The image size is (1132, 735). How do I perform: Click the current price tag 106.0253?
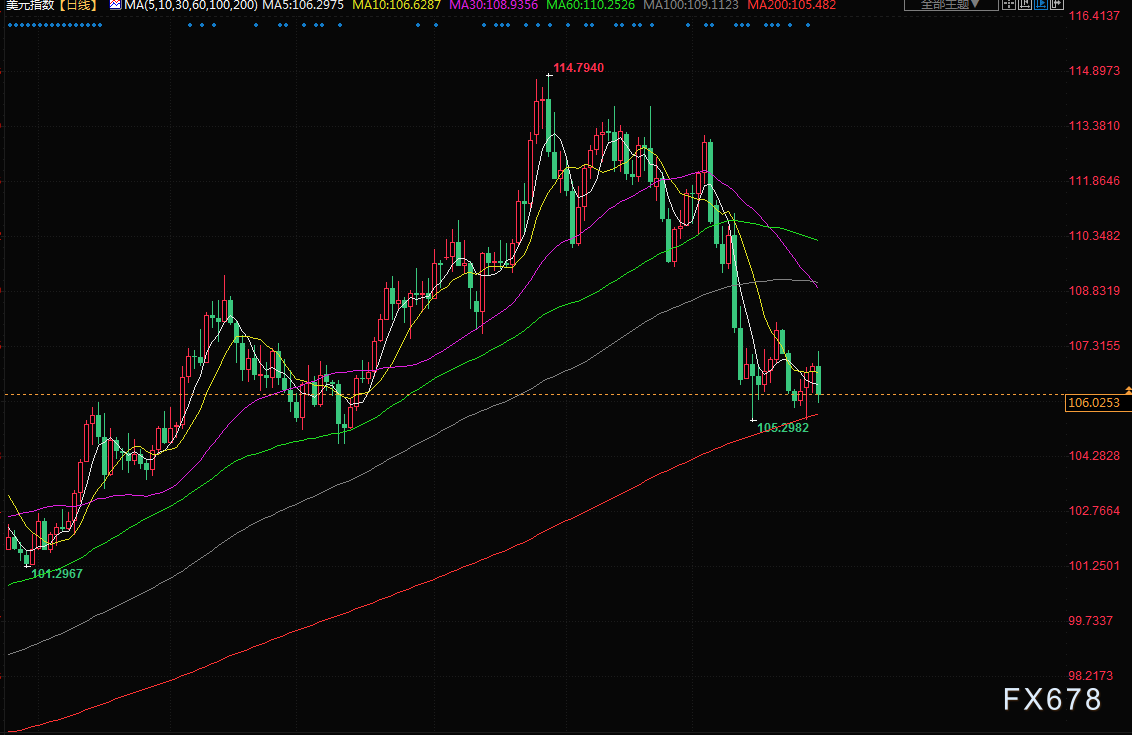[1093, 403]
